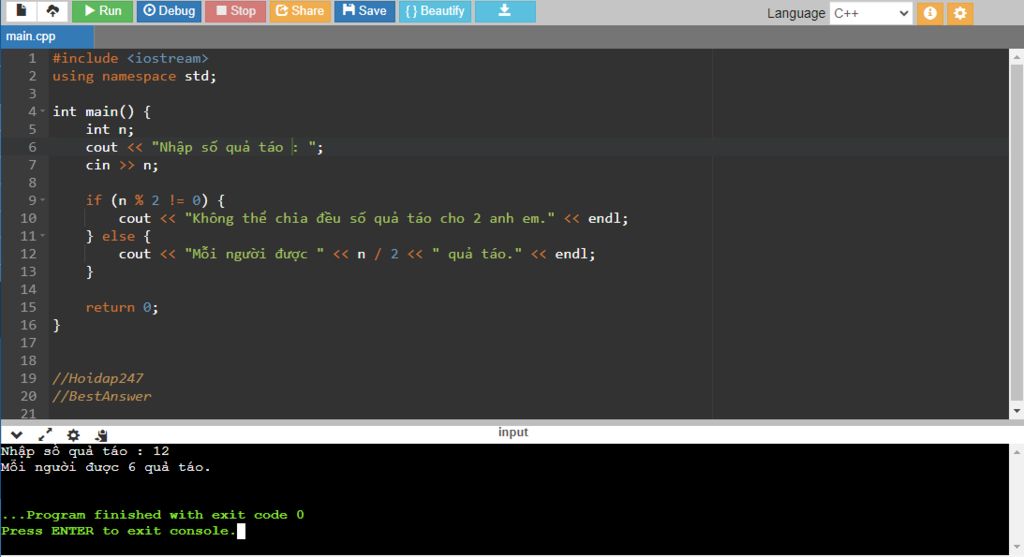Open the orange info button
Viewport: 1024px width, 557px height.
pyautogui.click(x=930, y=13)
